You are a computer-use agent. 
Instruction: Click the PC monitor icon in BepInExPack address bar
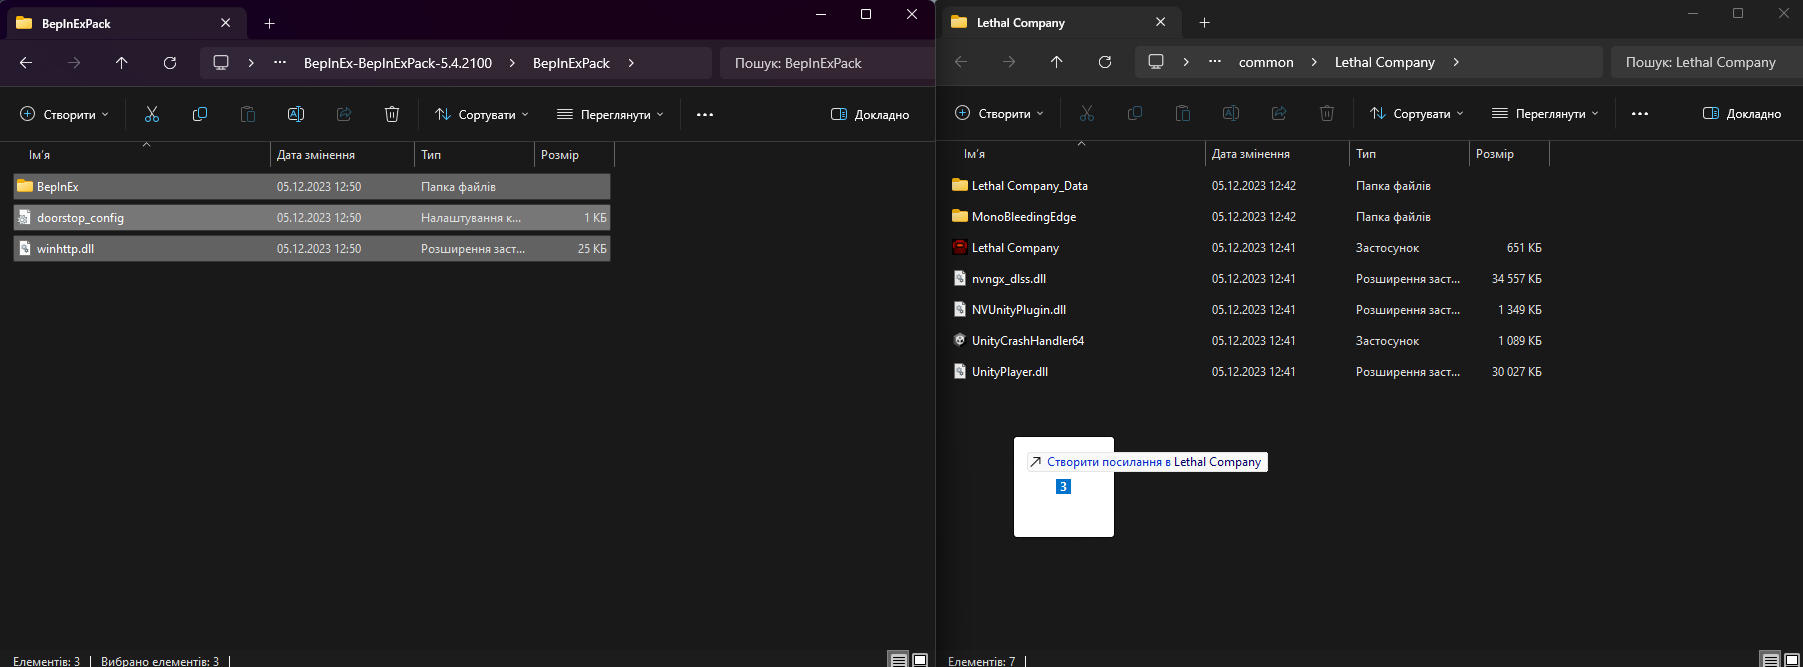[221, 63]
